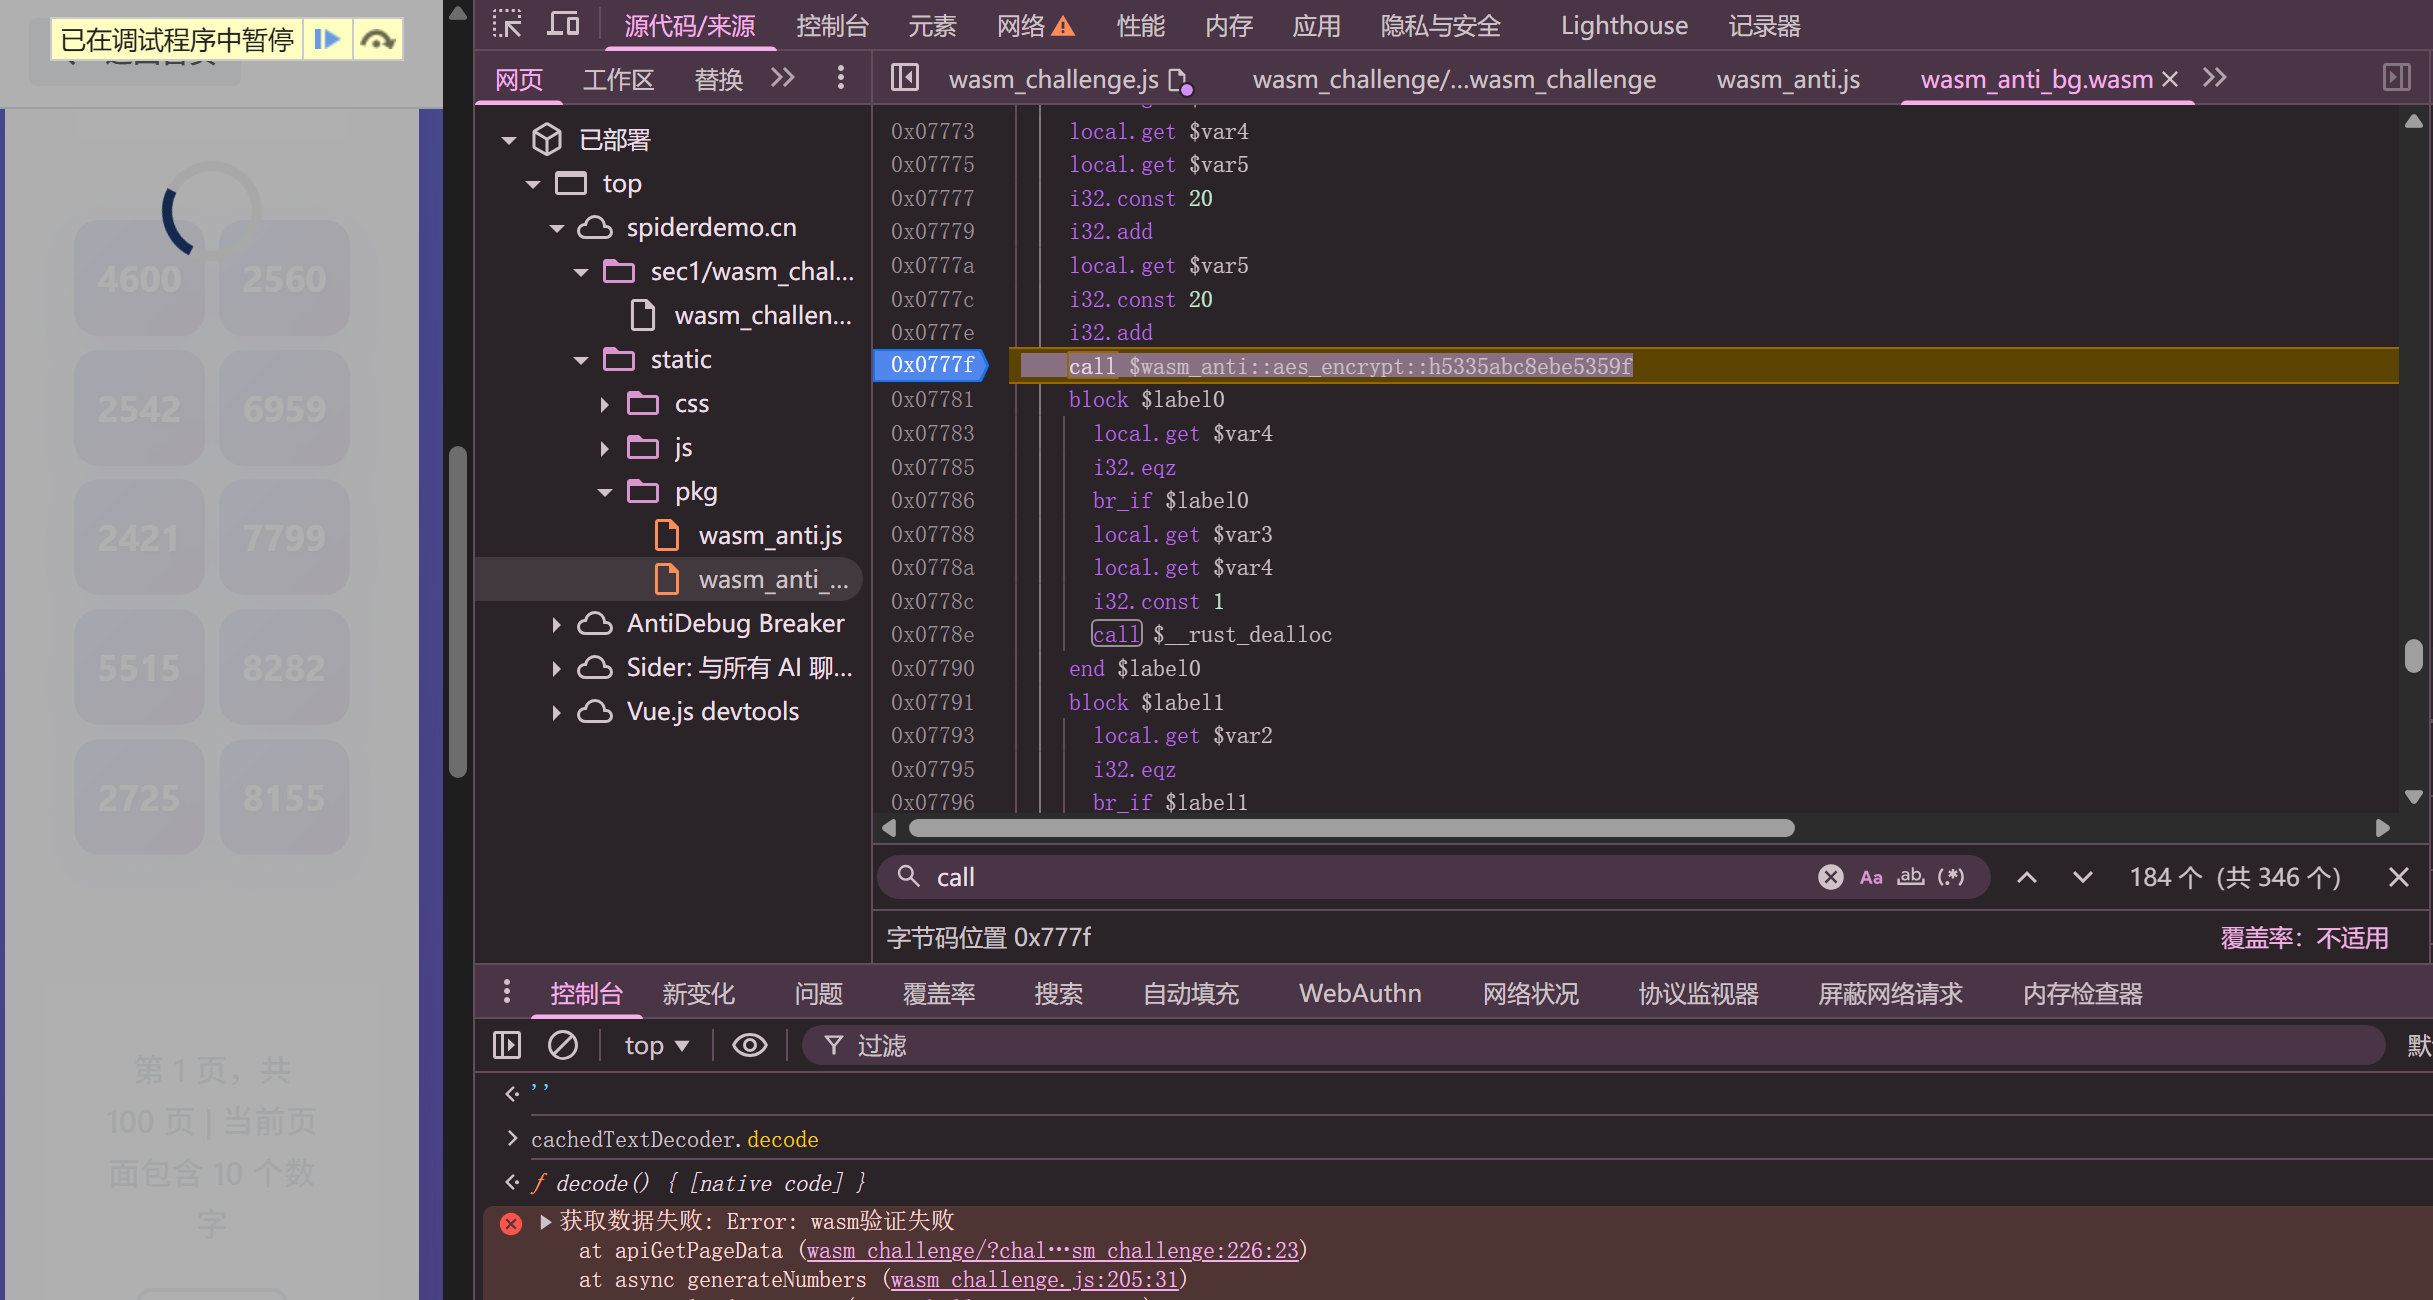Select wasm_anti.js in pkg folder
2433x1300 pixels.
coord(769,536)
